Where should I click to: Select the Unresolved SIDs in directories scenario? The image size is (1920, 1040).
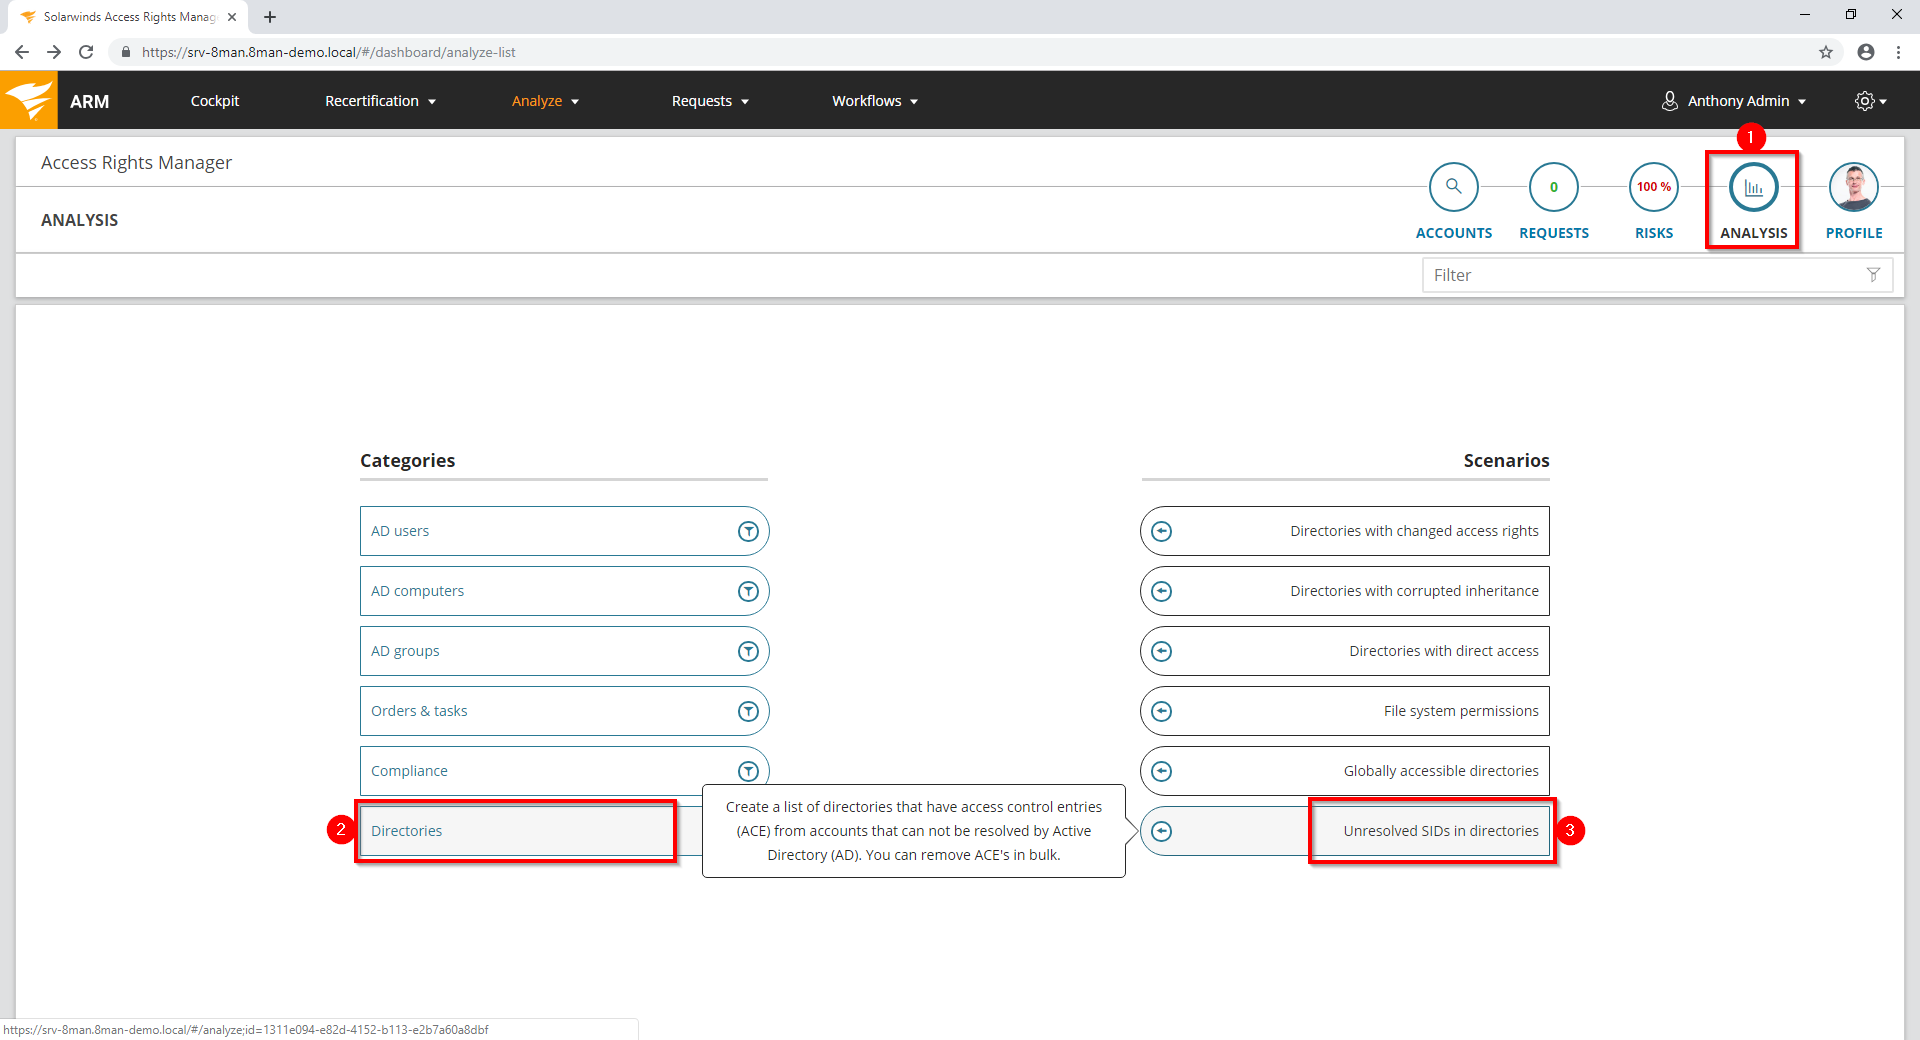(x=1440, y=831)
